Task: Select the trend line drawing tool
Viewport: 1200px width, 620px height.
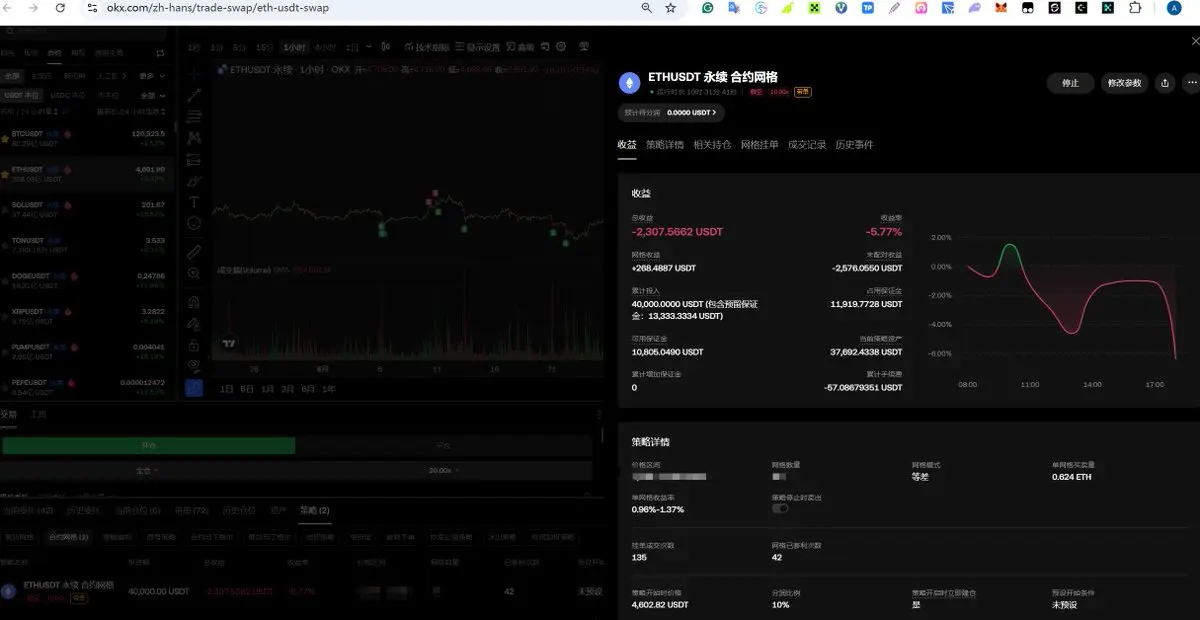Action: point(194,95)
